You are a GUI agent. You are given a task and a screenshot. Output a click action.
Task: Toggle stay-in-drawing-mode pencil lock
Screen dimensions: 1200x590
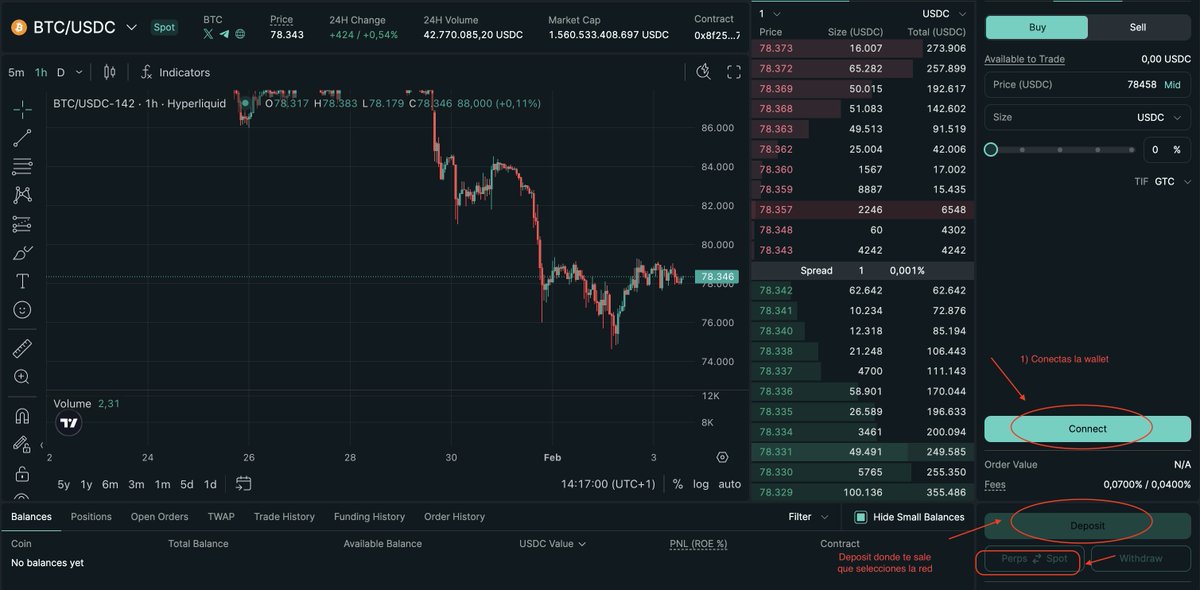click(22, 444)
